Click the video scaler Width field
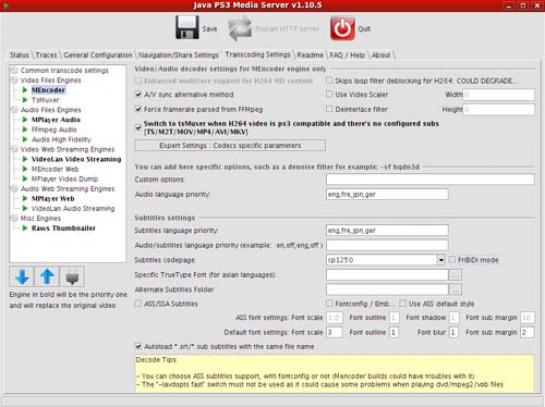The height and width of the screenshot is (407, 545). pyautogui.click(x=499, y=95)
